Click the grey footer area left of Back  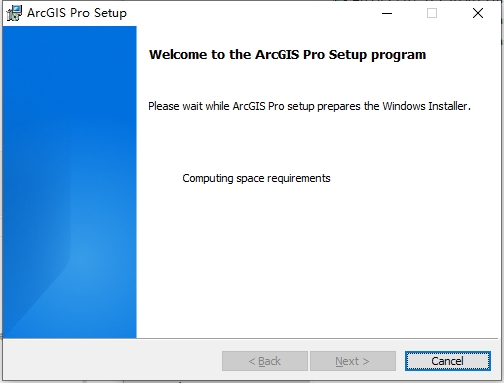(x=112, y=361)
